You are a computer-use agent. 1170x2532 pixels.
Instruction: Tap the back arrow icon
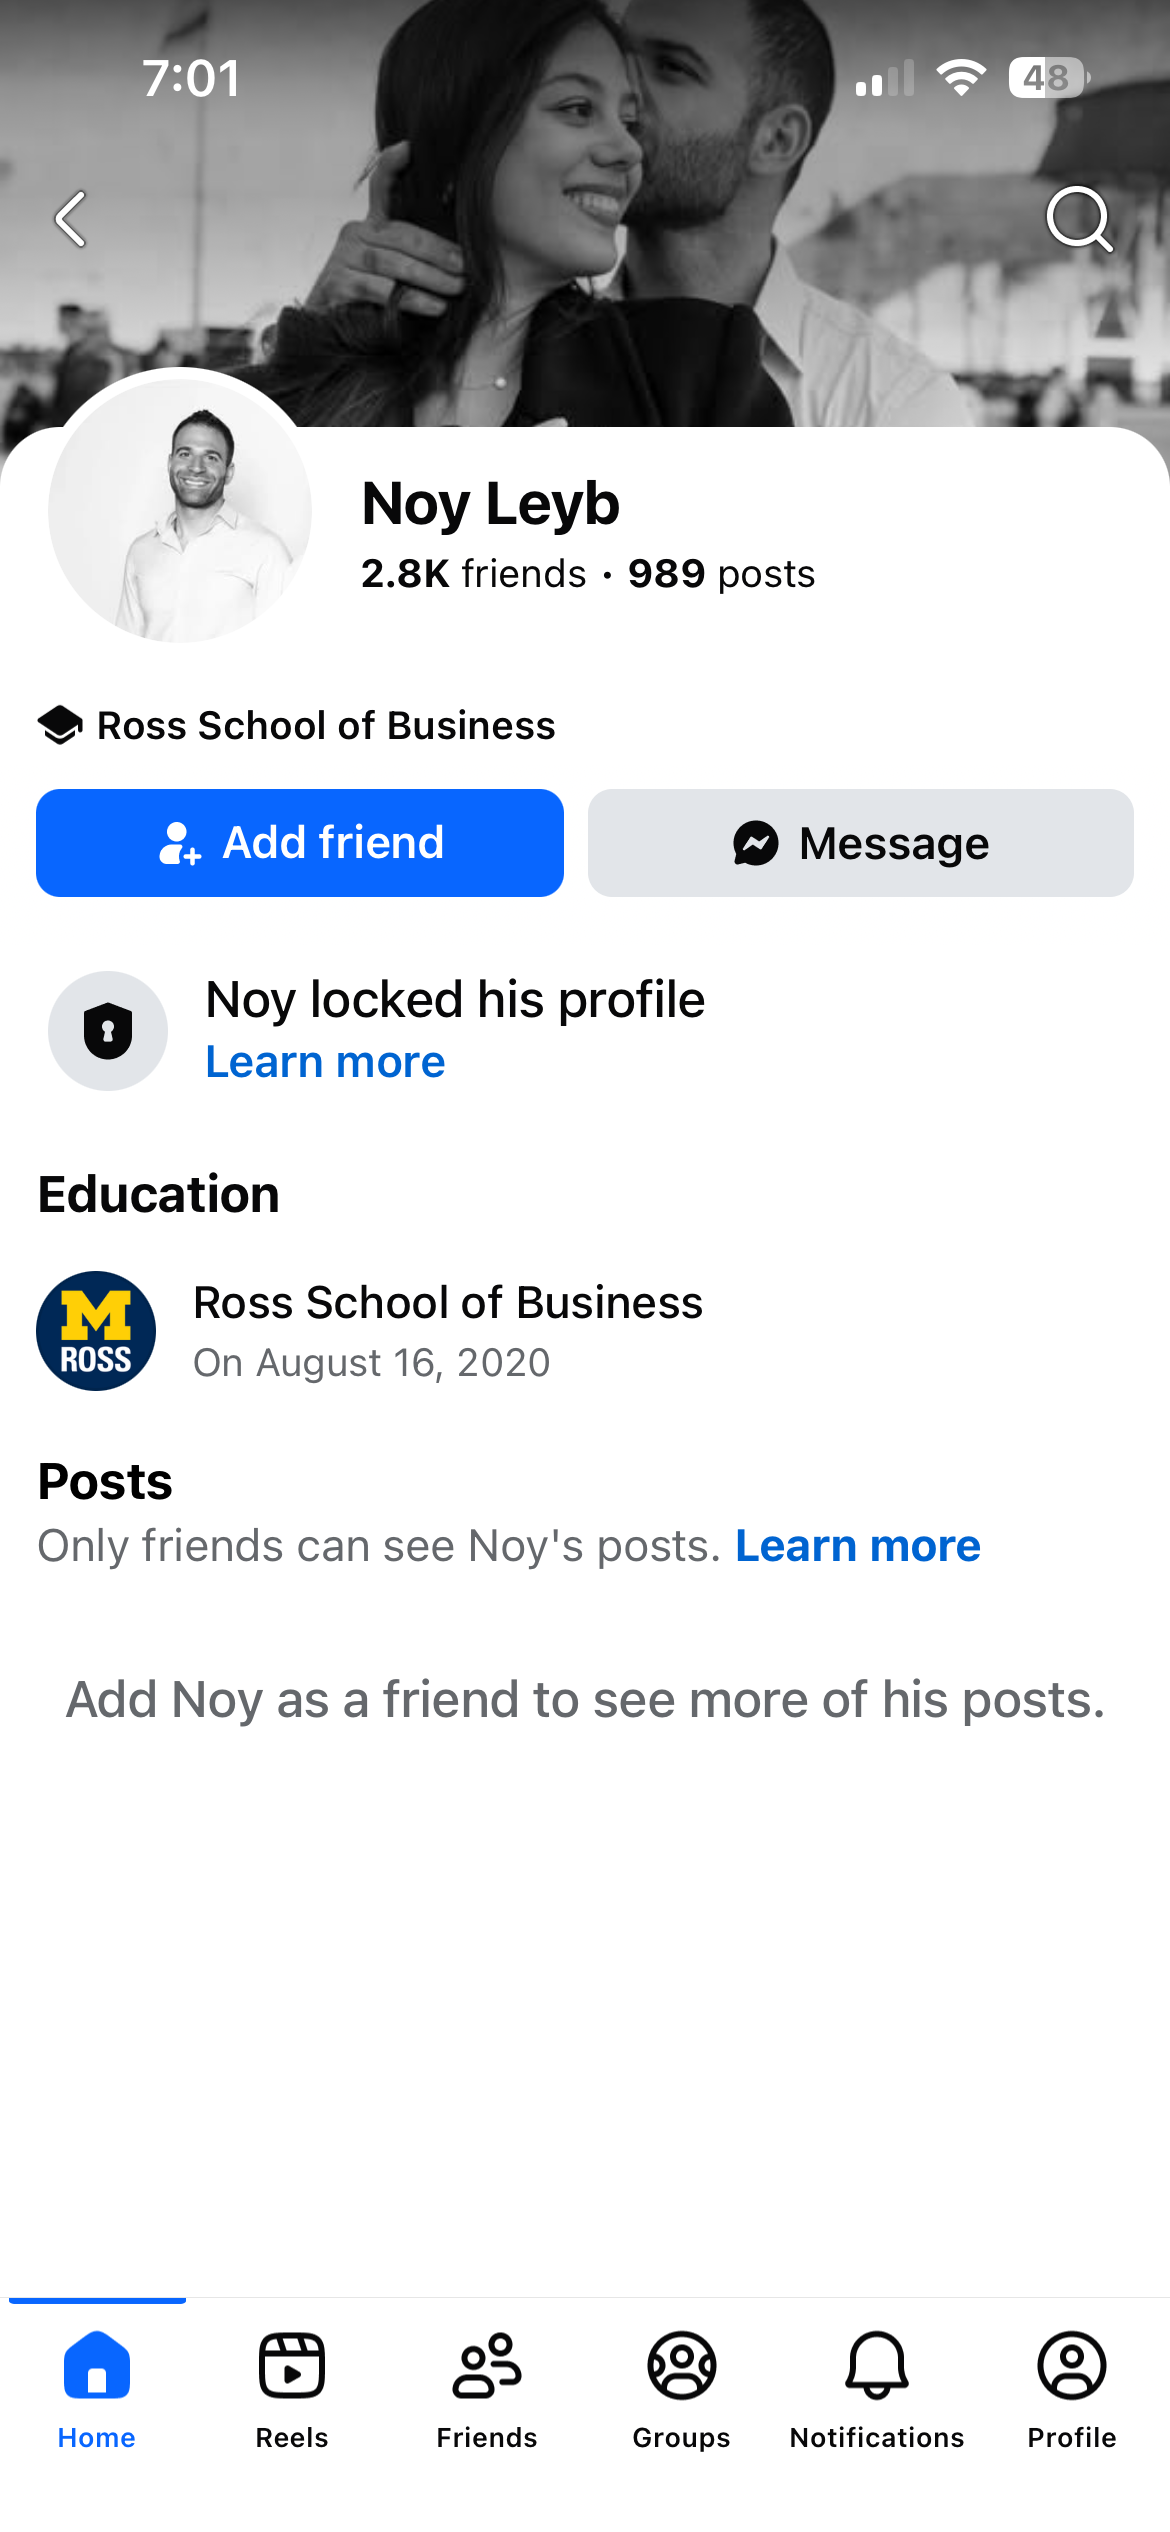(x=70, y=219)
